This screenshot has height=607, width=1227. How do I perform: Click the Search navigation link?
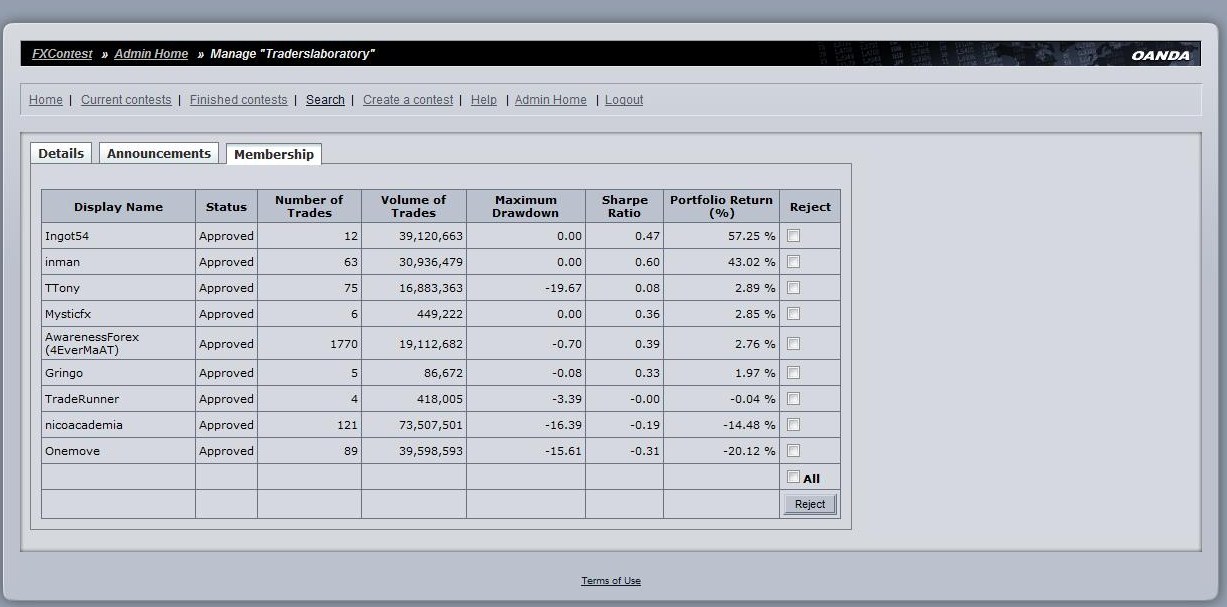click(x=325, y=100)
